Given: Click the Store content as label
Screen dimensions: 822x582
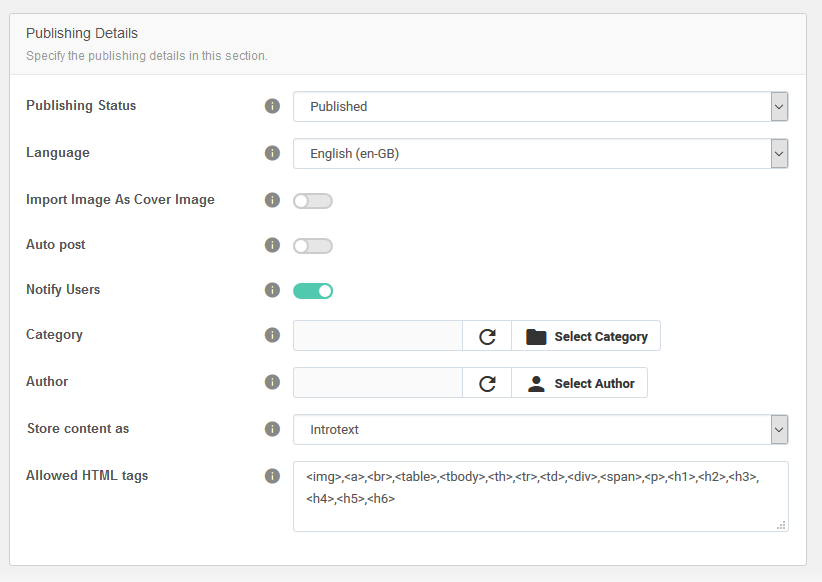Looking at the screenshot, I should click(78, 428).
